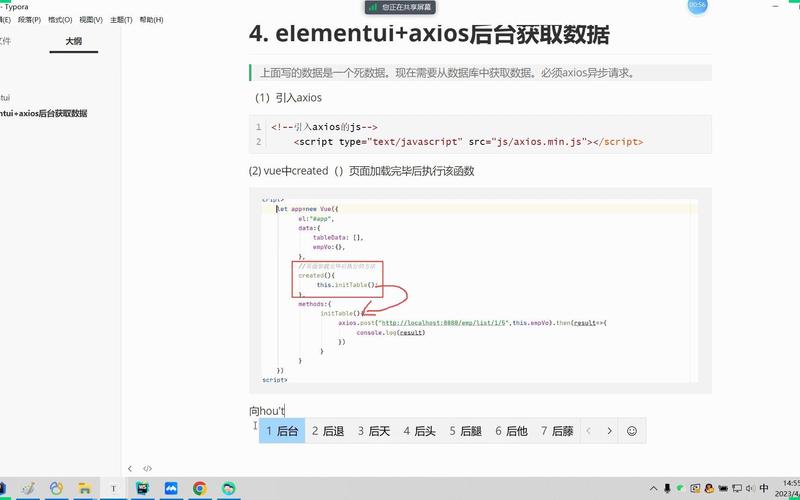This screenshot has width=800, height=500.
Task: Choose IME candidate 4 后头
Action: tap(420, 431)
